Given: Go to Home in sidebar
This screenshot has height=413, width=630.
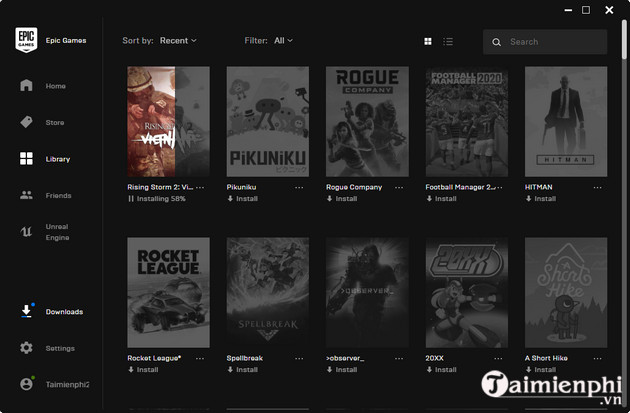Looking at the screenshot, I should [55, 86].
